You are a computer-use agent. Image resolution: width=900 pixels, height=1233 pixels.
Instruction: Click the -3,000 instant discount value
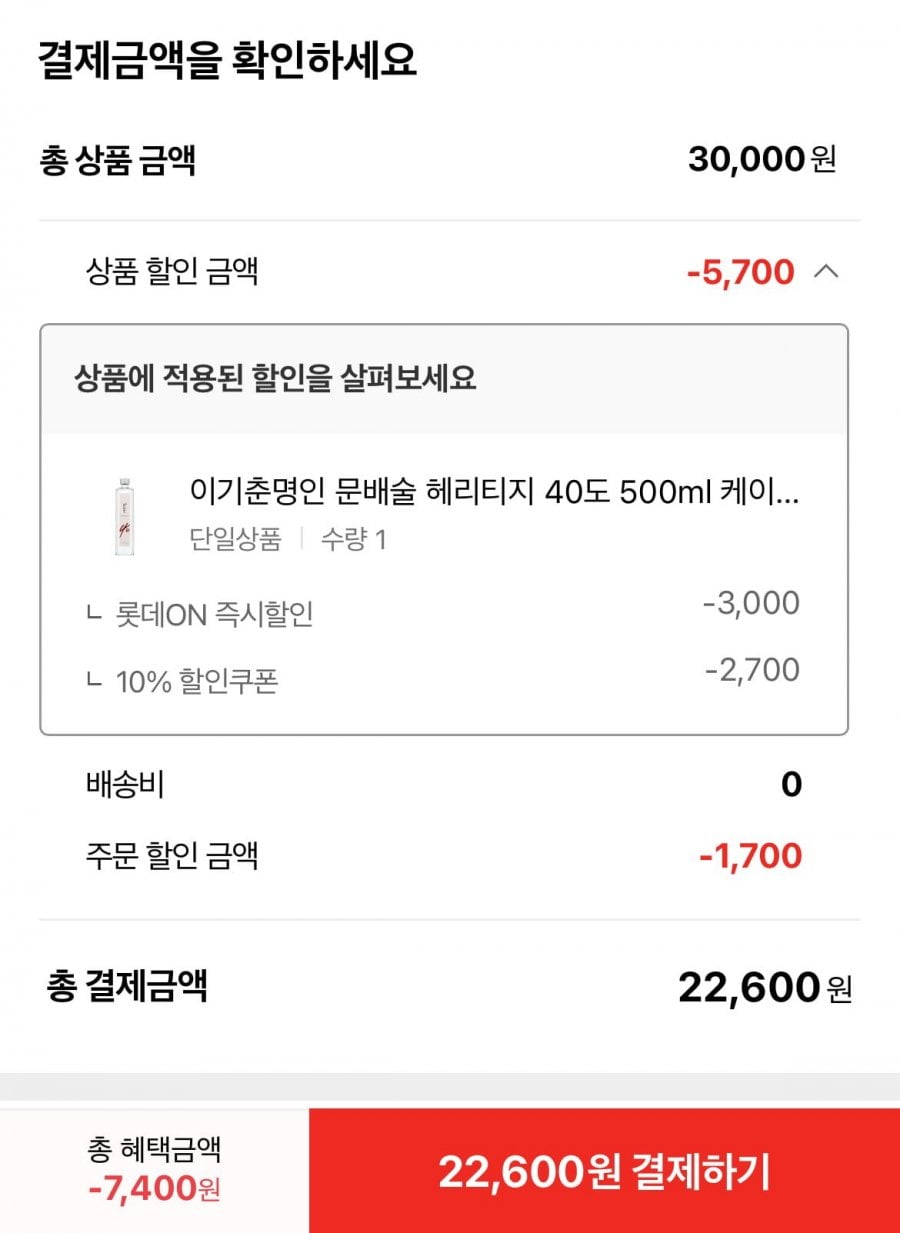coord(751,604)
